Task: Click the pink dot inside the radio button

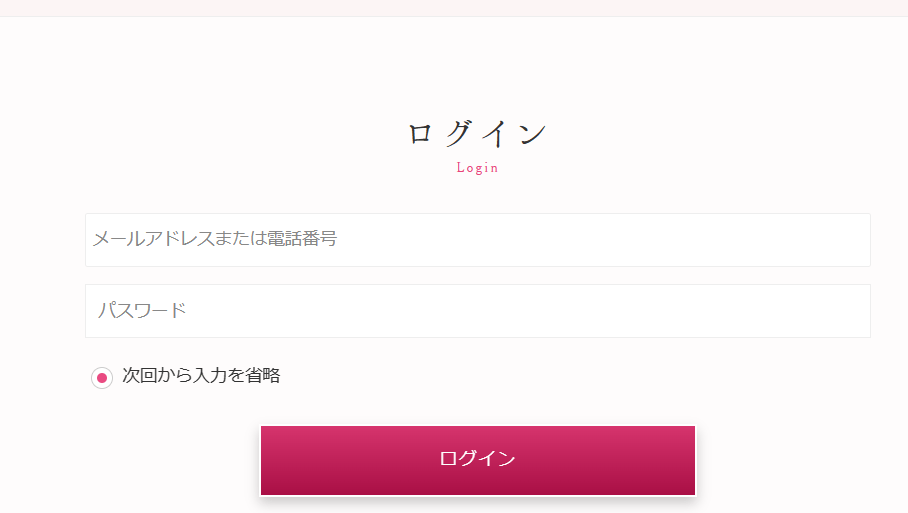Action: point(101,378)
